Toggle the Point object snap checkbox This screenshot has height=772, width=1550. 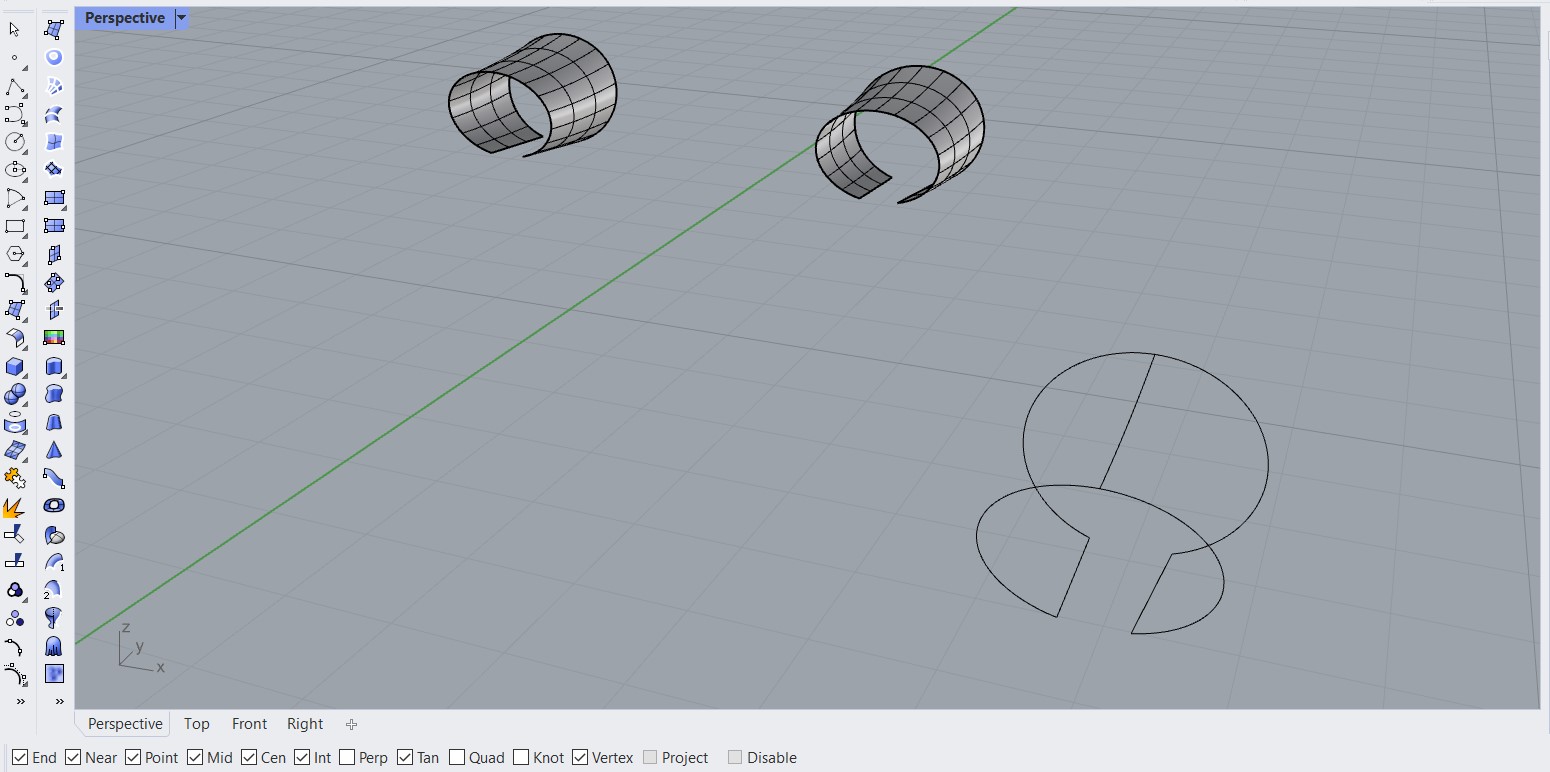pyautogui.click(x=132, y=757)
